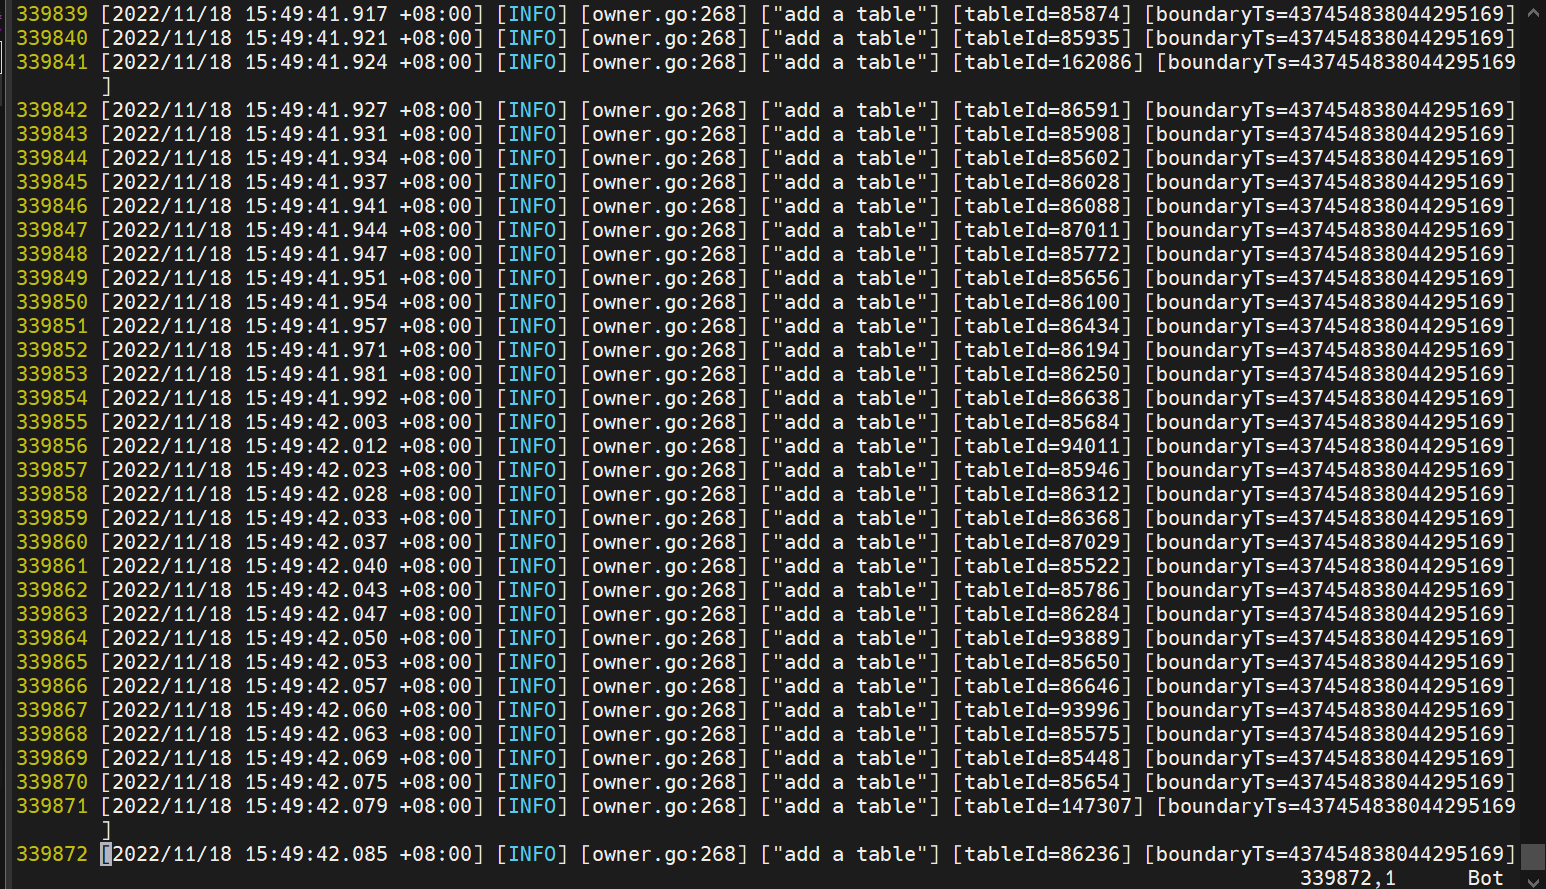Click tableId=85786 text
The height and width of the screenshot is (889, 1546).
[x=1043, y=590]
